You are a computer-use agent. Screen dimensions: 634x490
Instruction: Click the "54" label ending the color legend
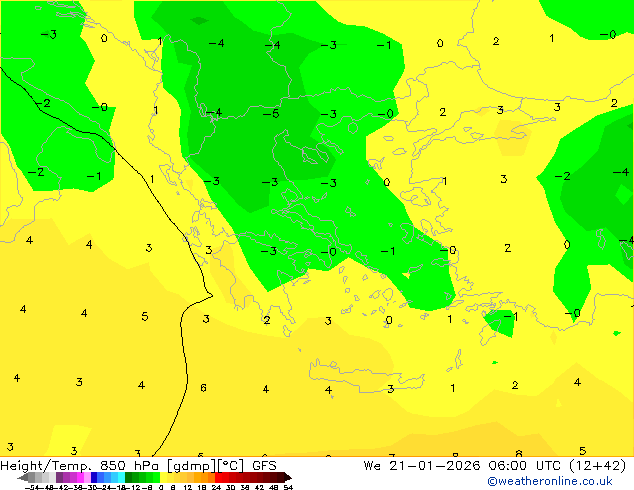pyautogui.click(x=288, y=487)
